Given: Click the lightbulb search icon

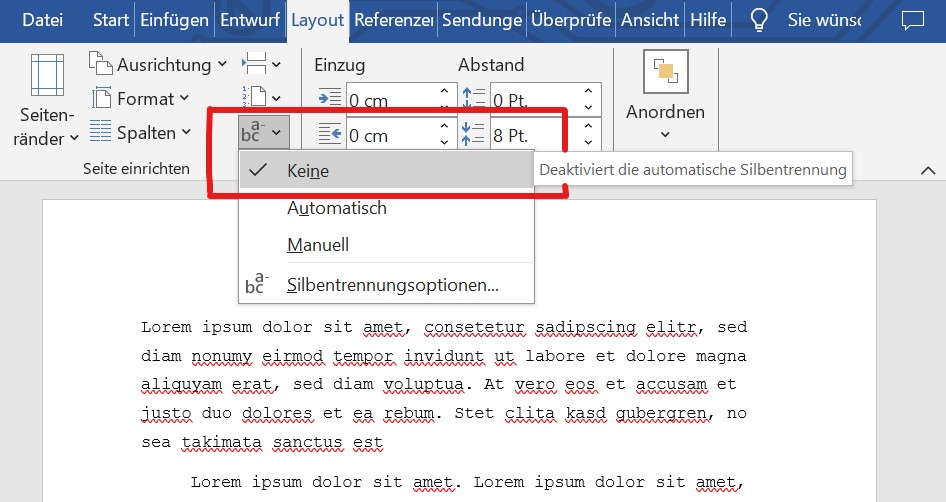Looking at the screenshot, I should pyautogui.click(x=760, y=20).
